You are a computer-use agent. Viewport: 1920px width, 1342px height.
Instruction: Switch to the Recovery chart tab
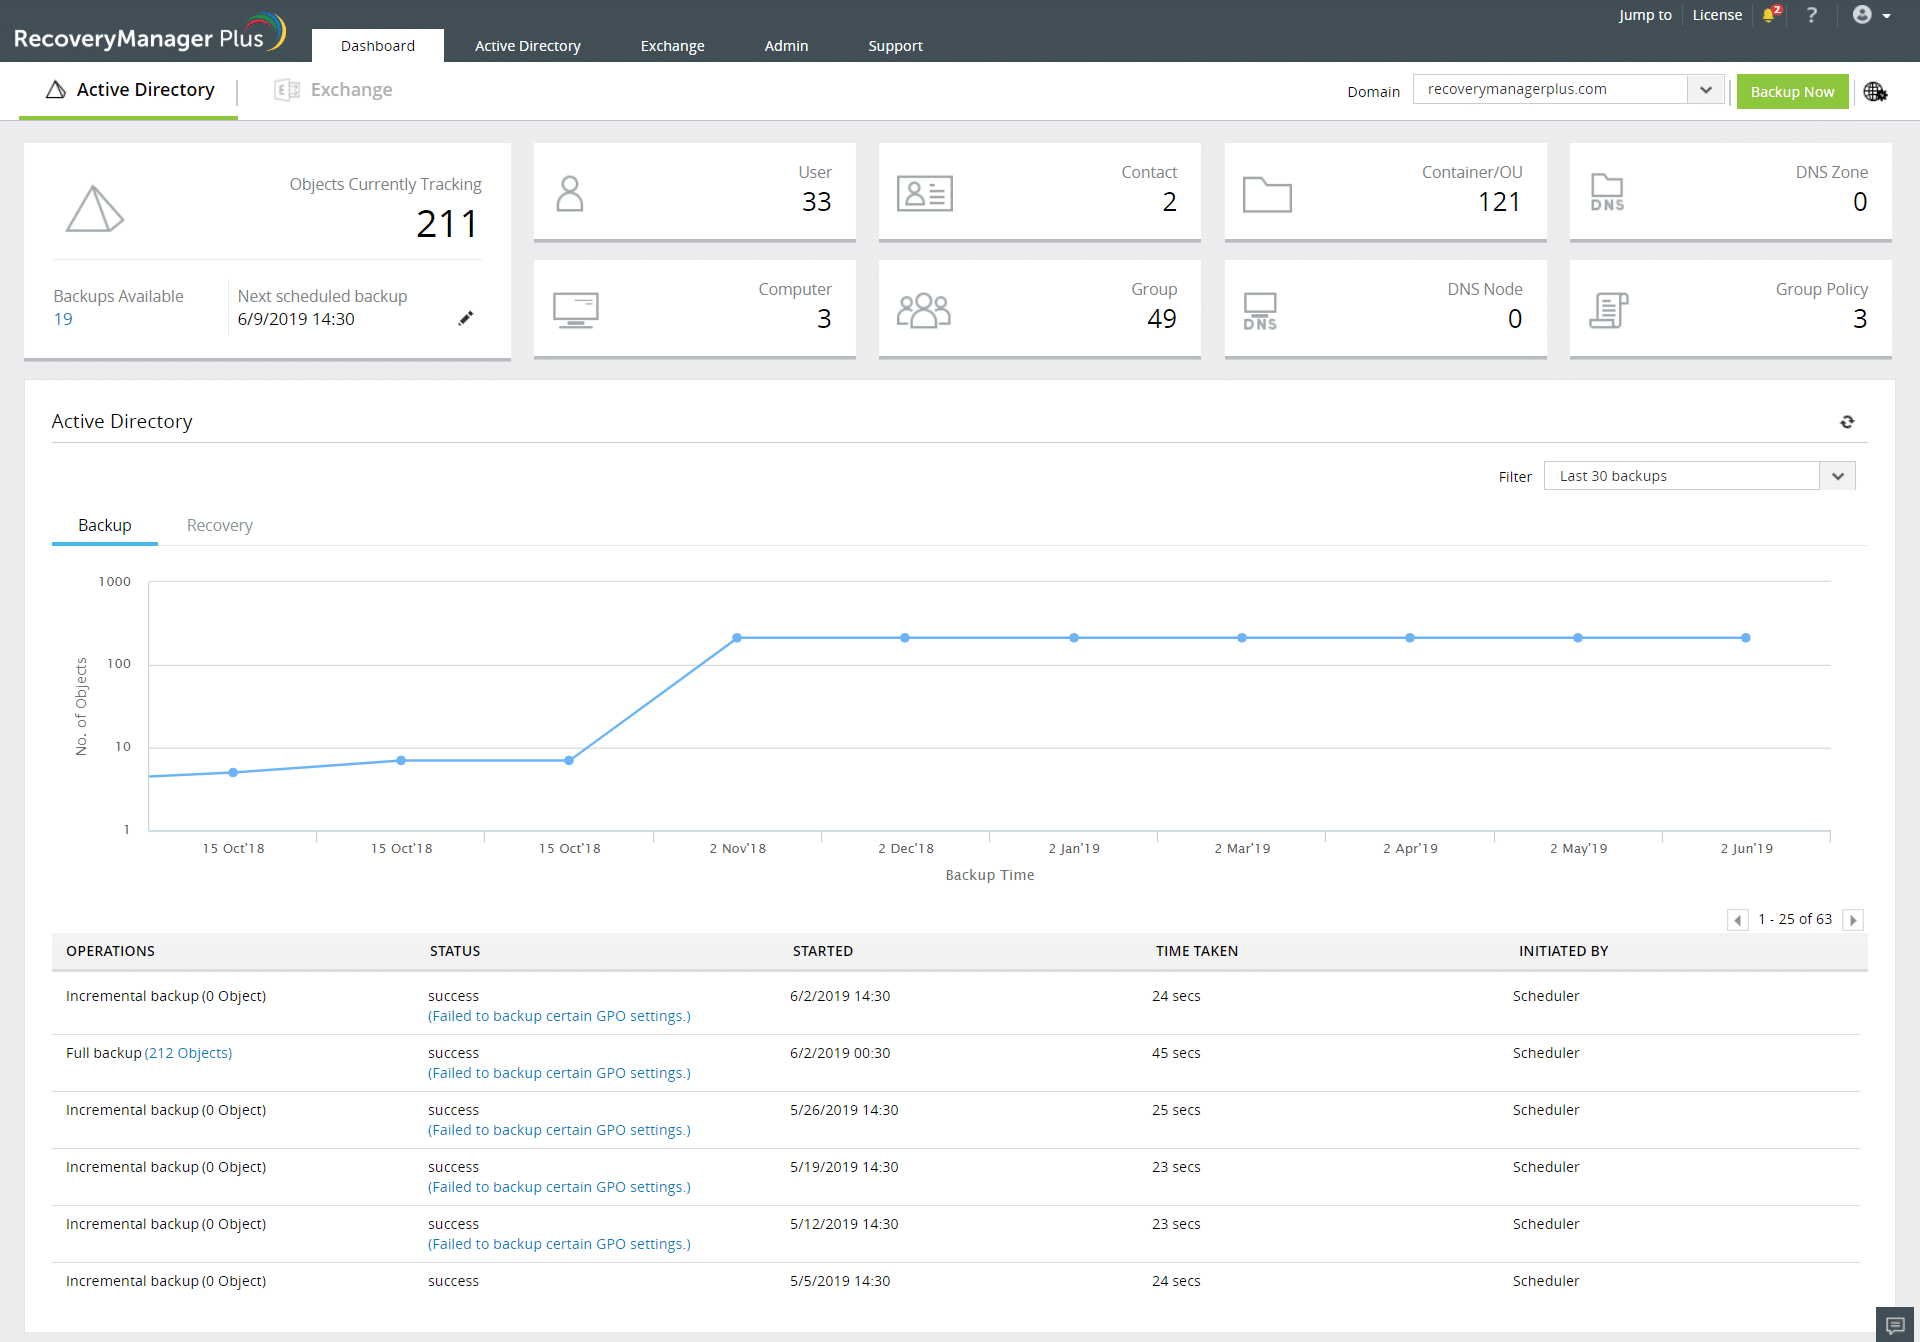(x=220, y=525)
